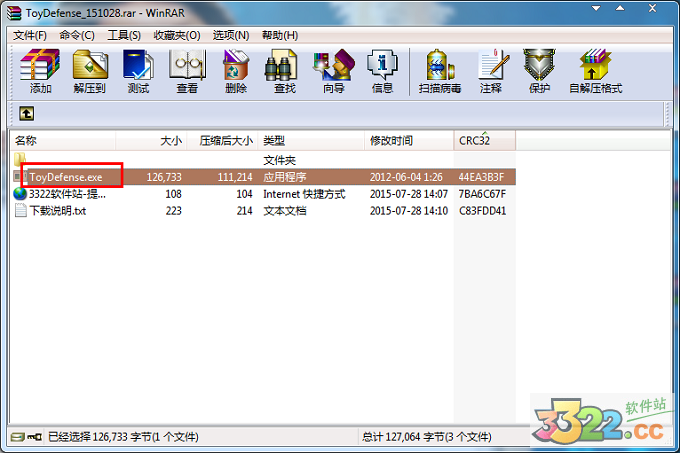This screenshot has height=453, width=680.
Task: Maximize window with the up-arrow title button
Action: [620, 8]
